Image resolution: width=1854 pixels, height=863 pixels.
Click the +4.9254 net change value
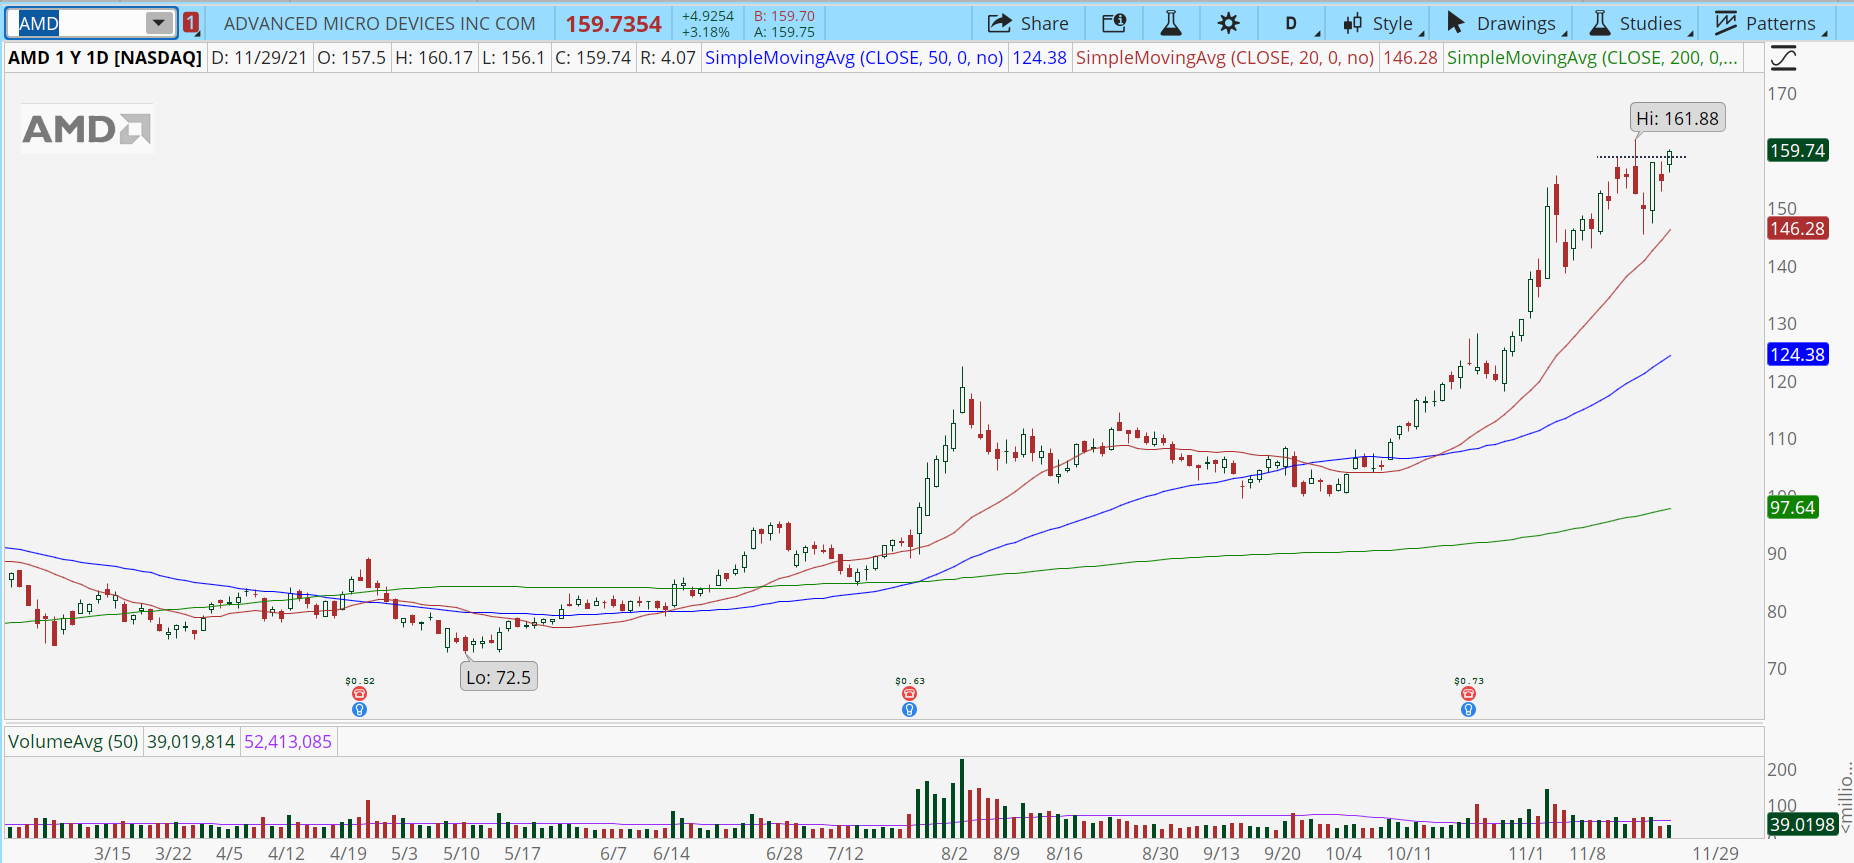pyautogui.click(x=707, y=16)
